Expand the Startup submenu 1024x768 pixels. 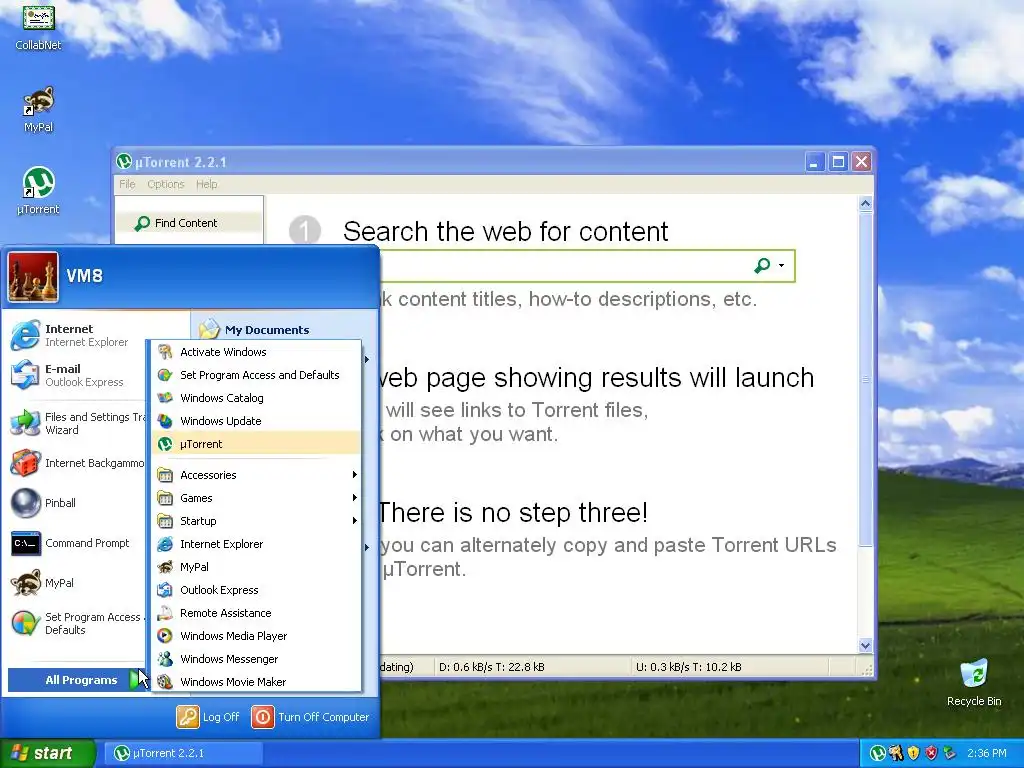coord(257,520)
